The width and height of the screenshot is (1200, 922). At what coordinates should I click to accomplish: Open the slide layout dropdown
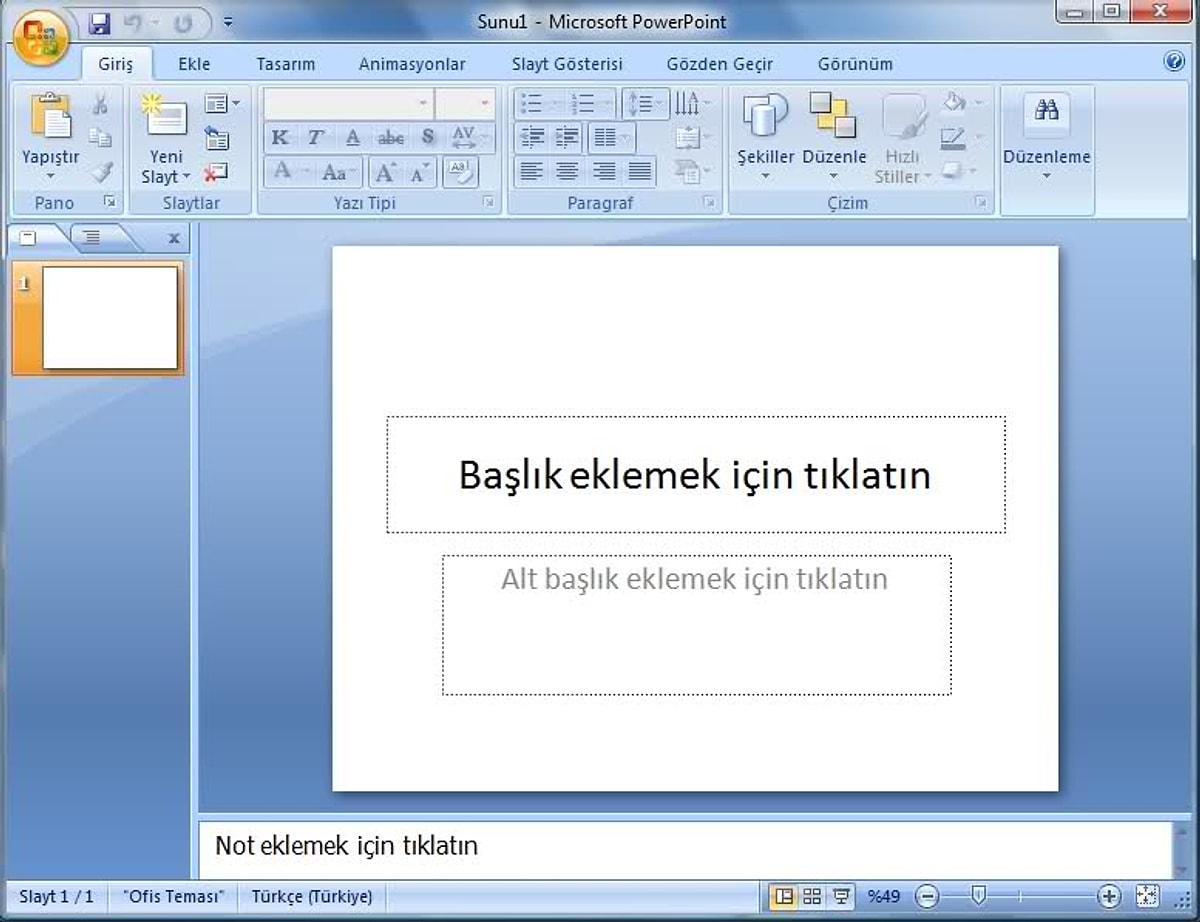tap(222, 104)
